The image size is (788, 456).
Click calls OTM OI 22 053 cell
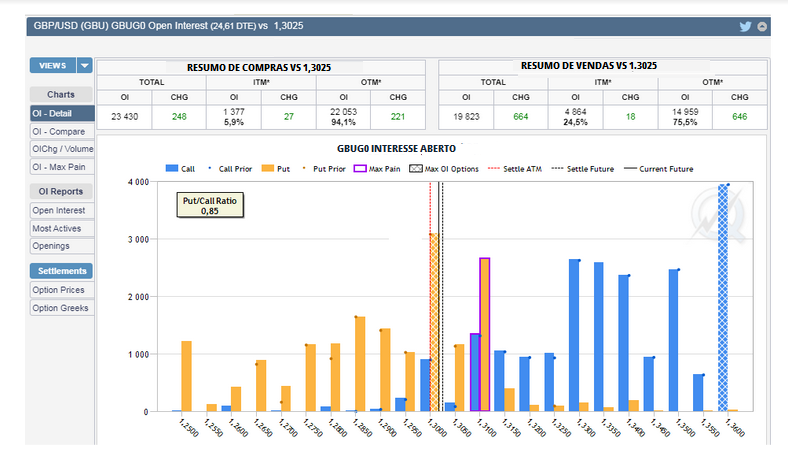[x=343, y=117]
